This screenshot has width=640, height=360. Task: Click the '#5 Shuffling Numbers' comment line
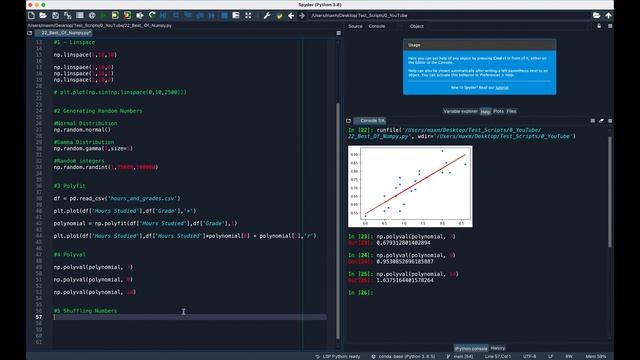85,311
